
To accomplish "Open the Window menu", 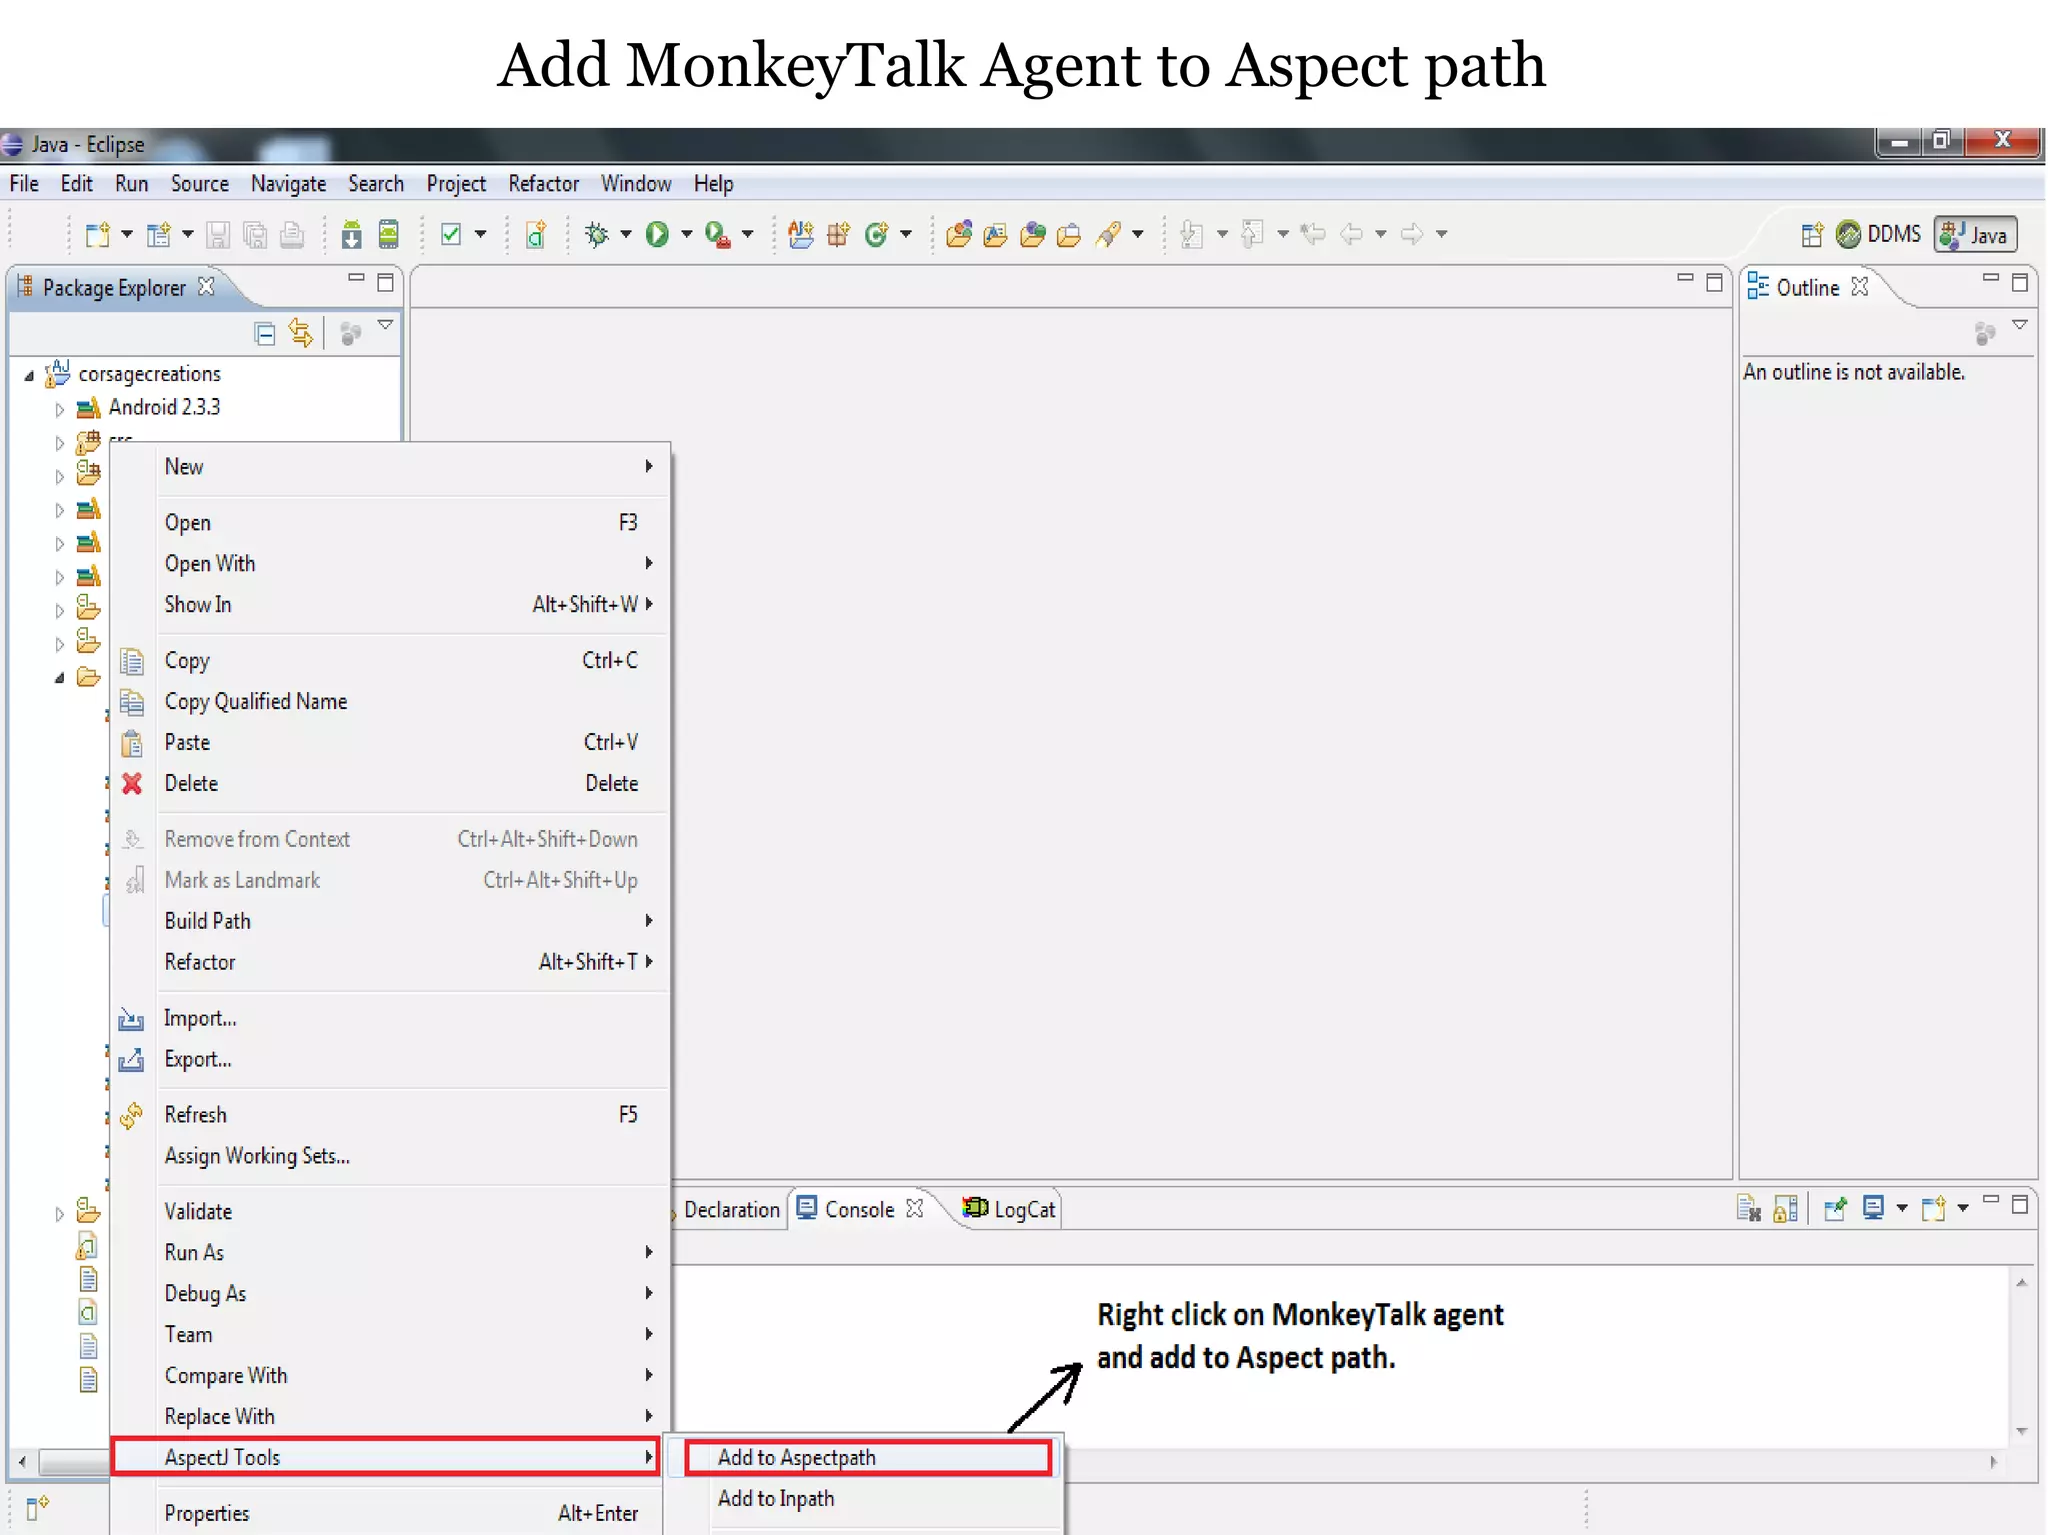I will point(636,184).
